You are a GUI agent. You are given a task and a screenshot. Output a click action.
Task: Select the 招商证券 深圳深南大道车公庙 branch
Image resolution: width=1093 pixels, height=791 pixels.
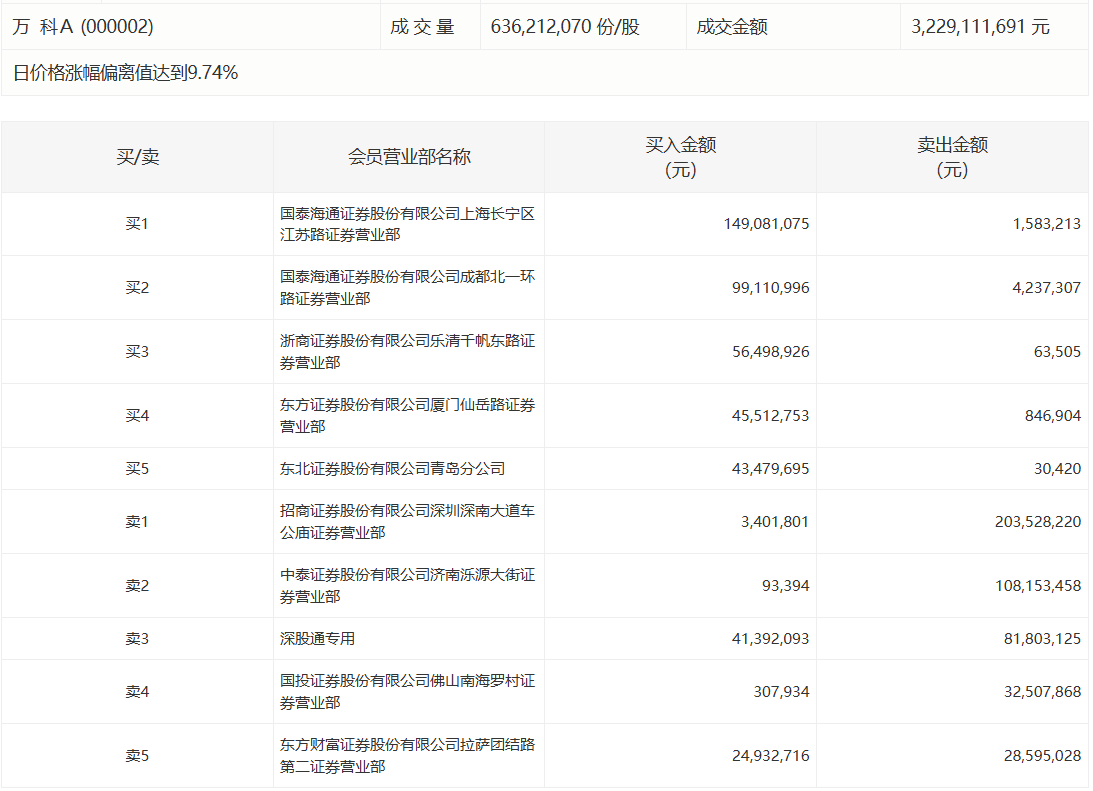click(408, 522)
